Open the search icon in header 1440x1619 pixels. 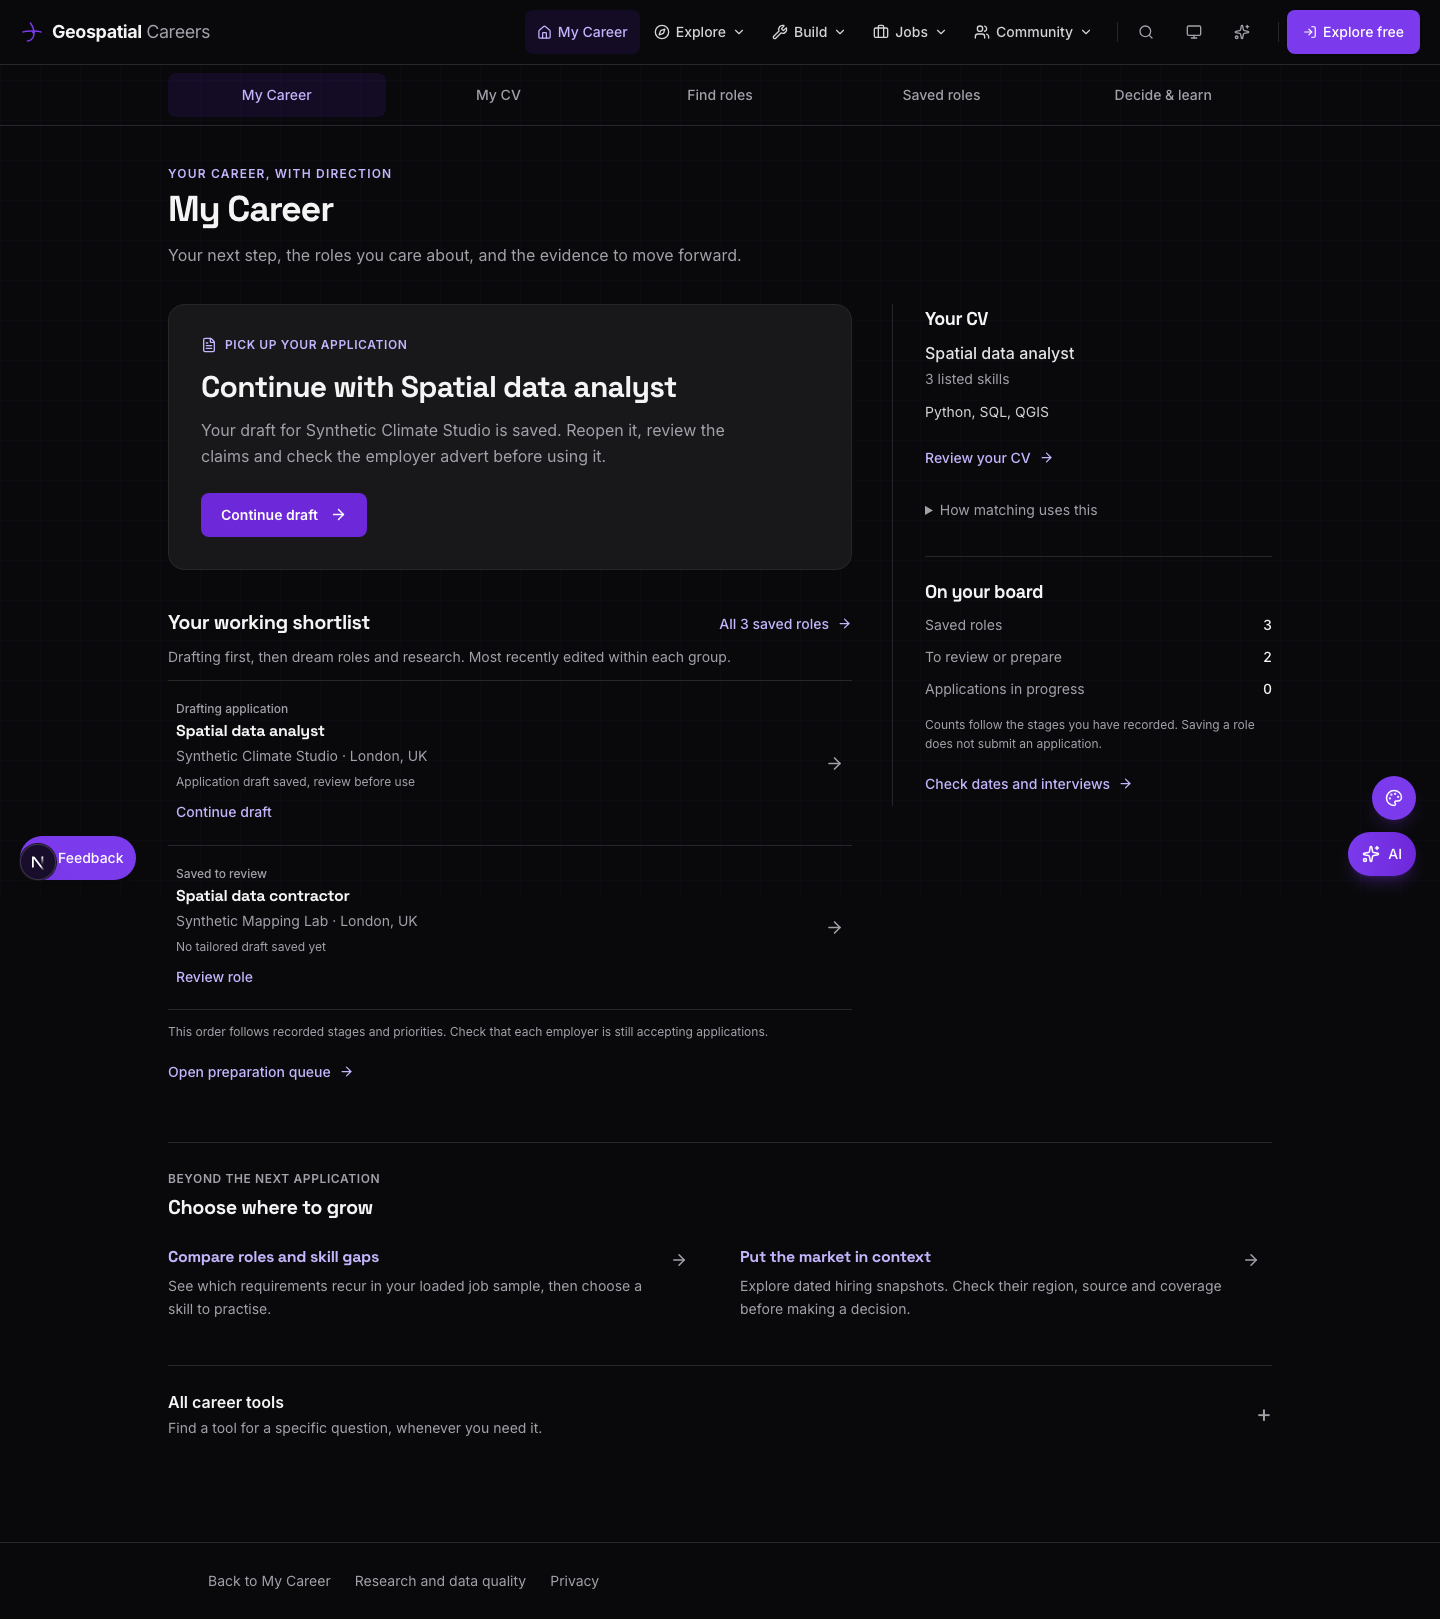point(1146,32)
